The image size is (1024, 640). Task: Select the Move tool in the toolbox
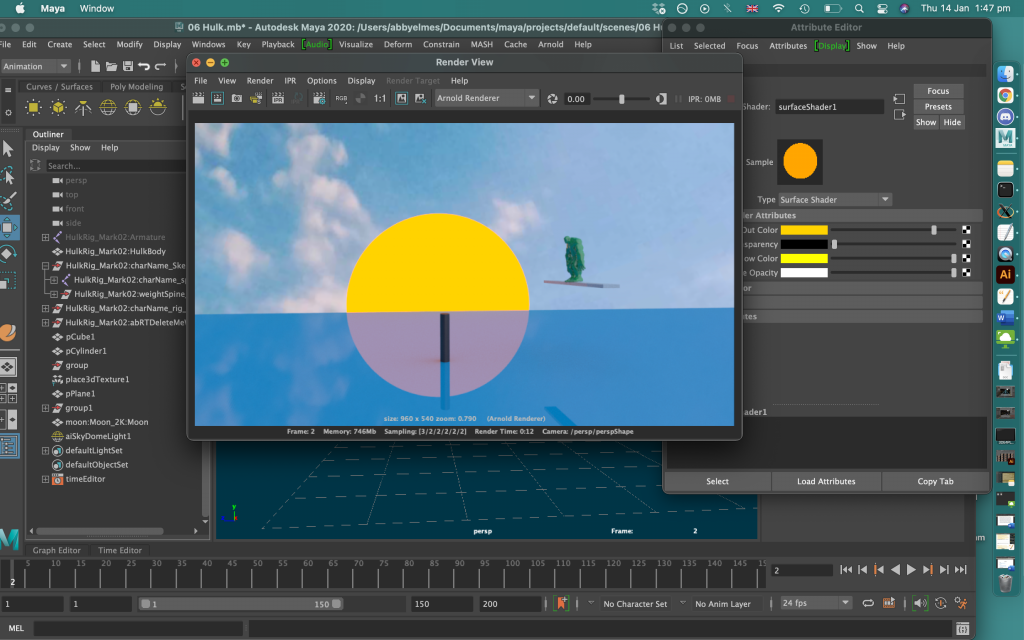(x=9, y=228)
